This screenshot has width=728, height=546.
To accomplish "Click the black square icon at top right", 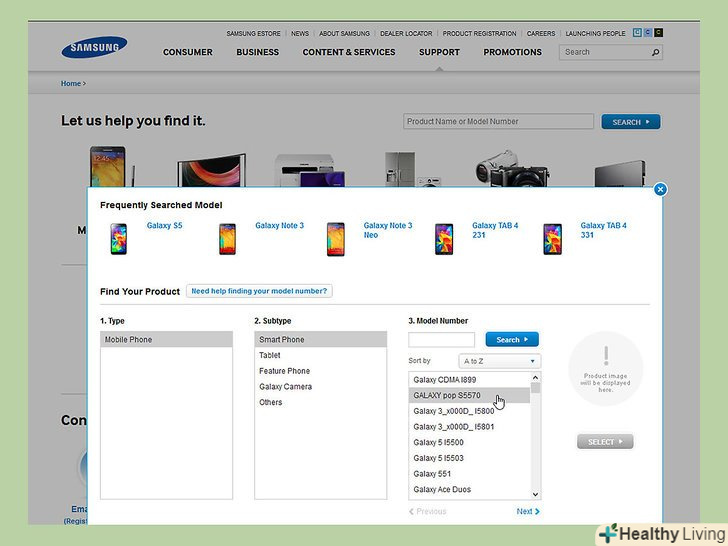I will (658, 32).
